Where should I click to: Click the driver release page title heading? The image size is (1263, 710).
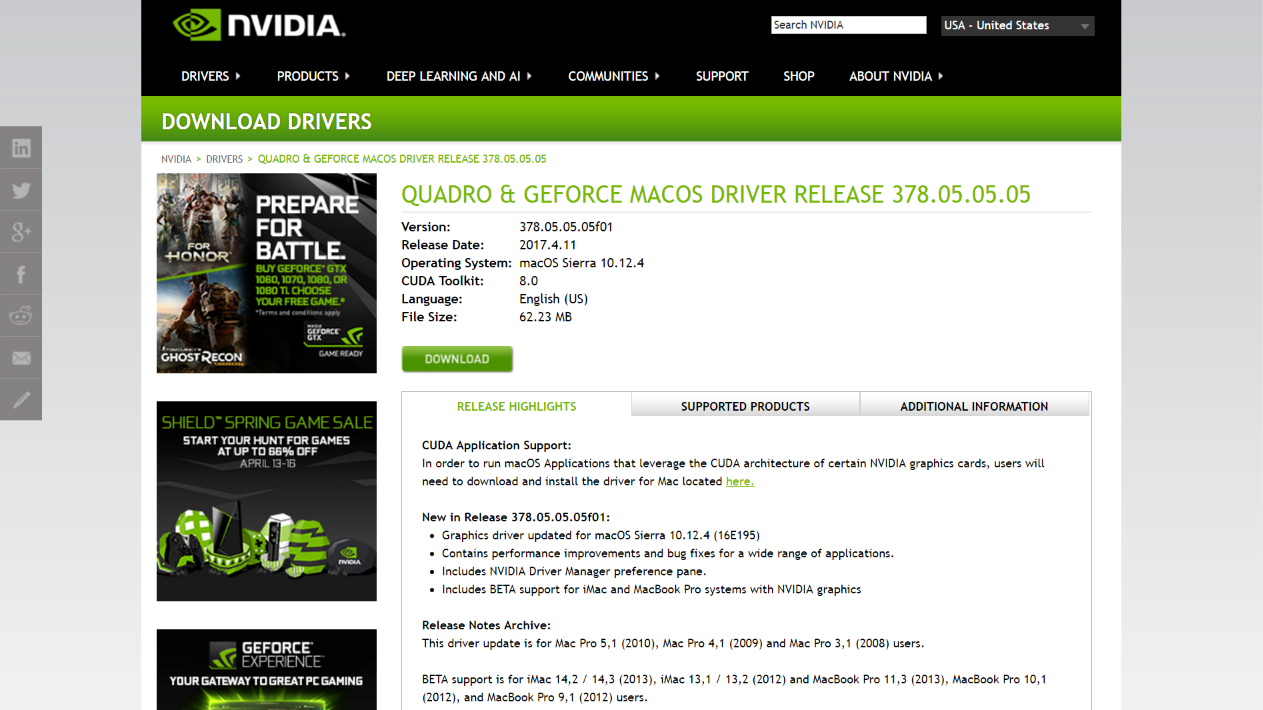coord(716,194)
